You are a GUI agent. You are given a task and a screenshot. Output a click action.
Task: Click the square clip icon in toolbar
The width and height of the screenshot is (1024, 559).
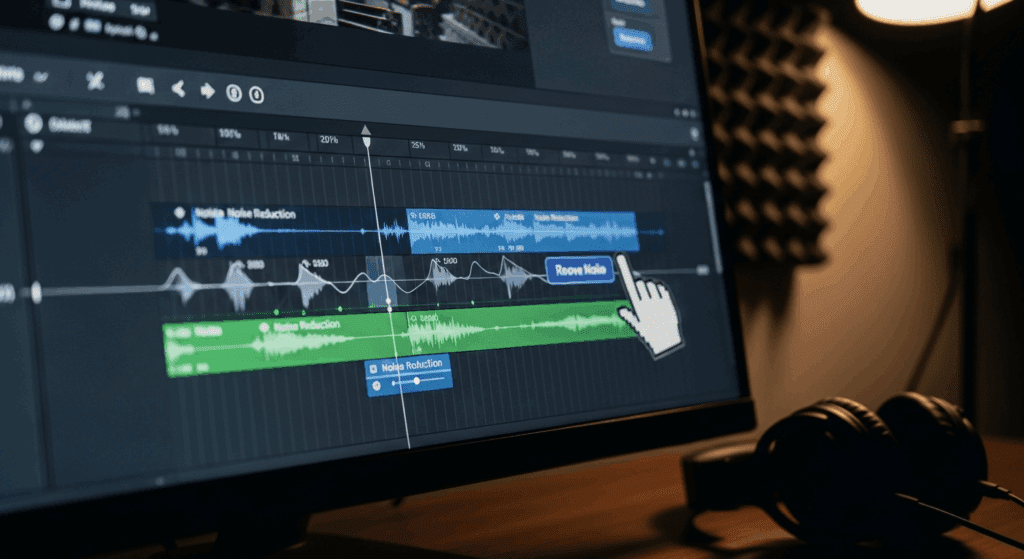145,86
